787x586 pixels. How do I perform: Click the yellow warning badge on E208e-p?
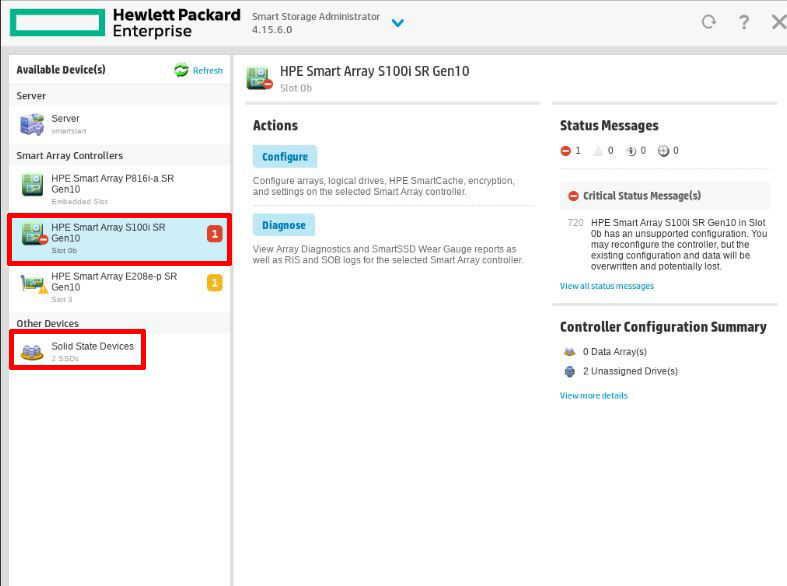coord(214,283)
